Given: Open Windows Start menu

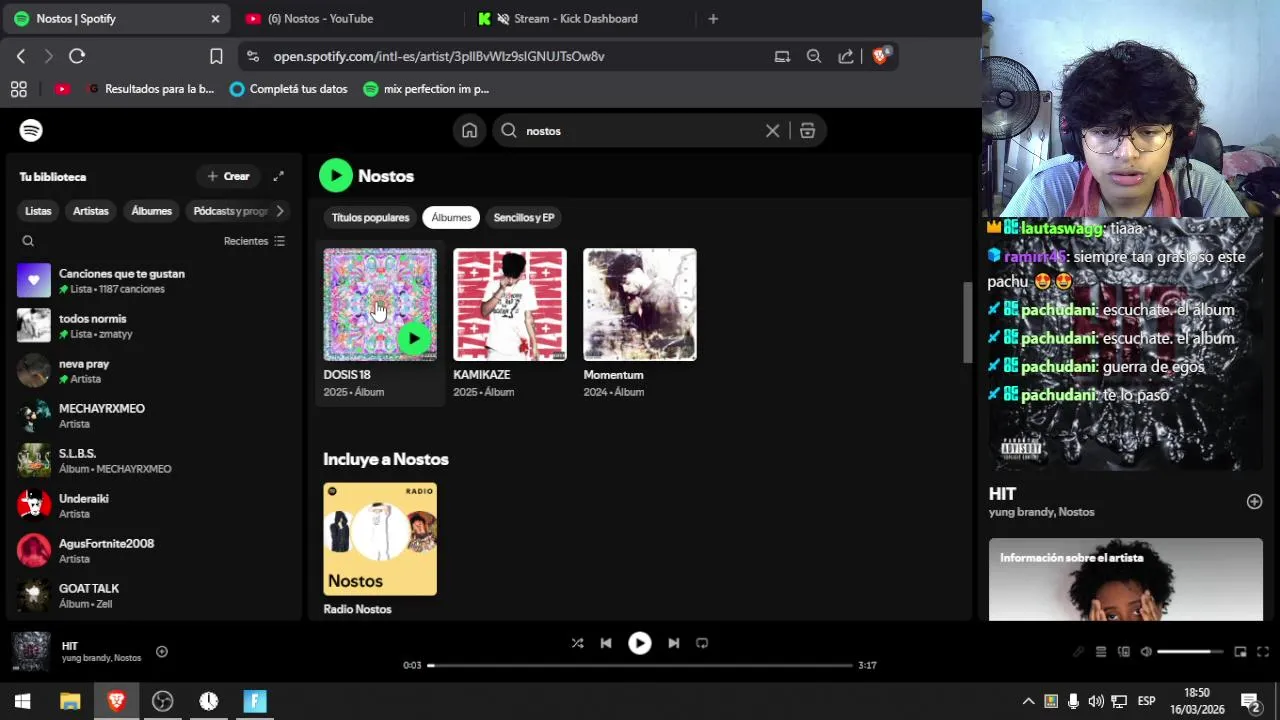Looking at the screenshot, I should [23, 701].
